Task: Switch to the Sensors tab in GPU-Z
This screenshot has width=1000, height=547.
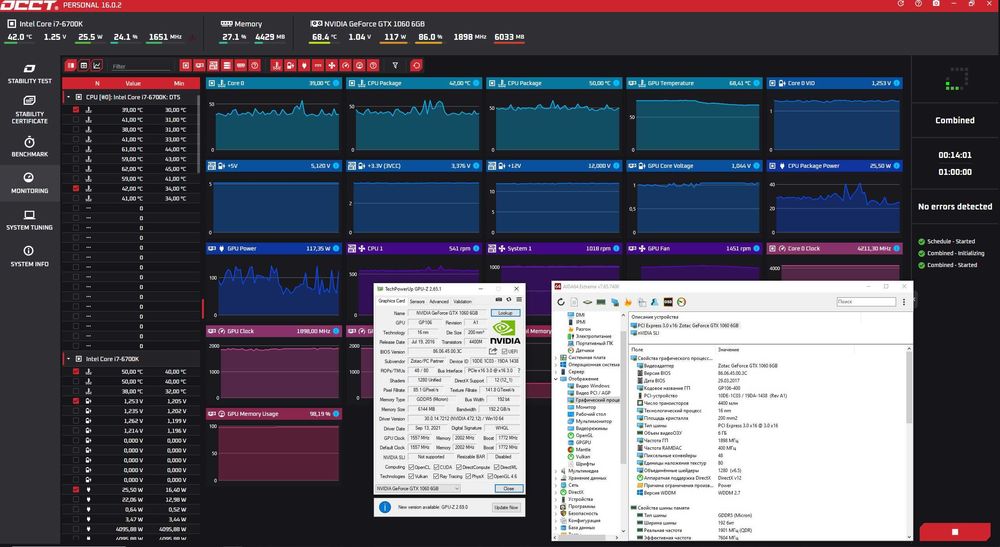Action: click(x=417, y=302)
